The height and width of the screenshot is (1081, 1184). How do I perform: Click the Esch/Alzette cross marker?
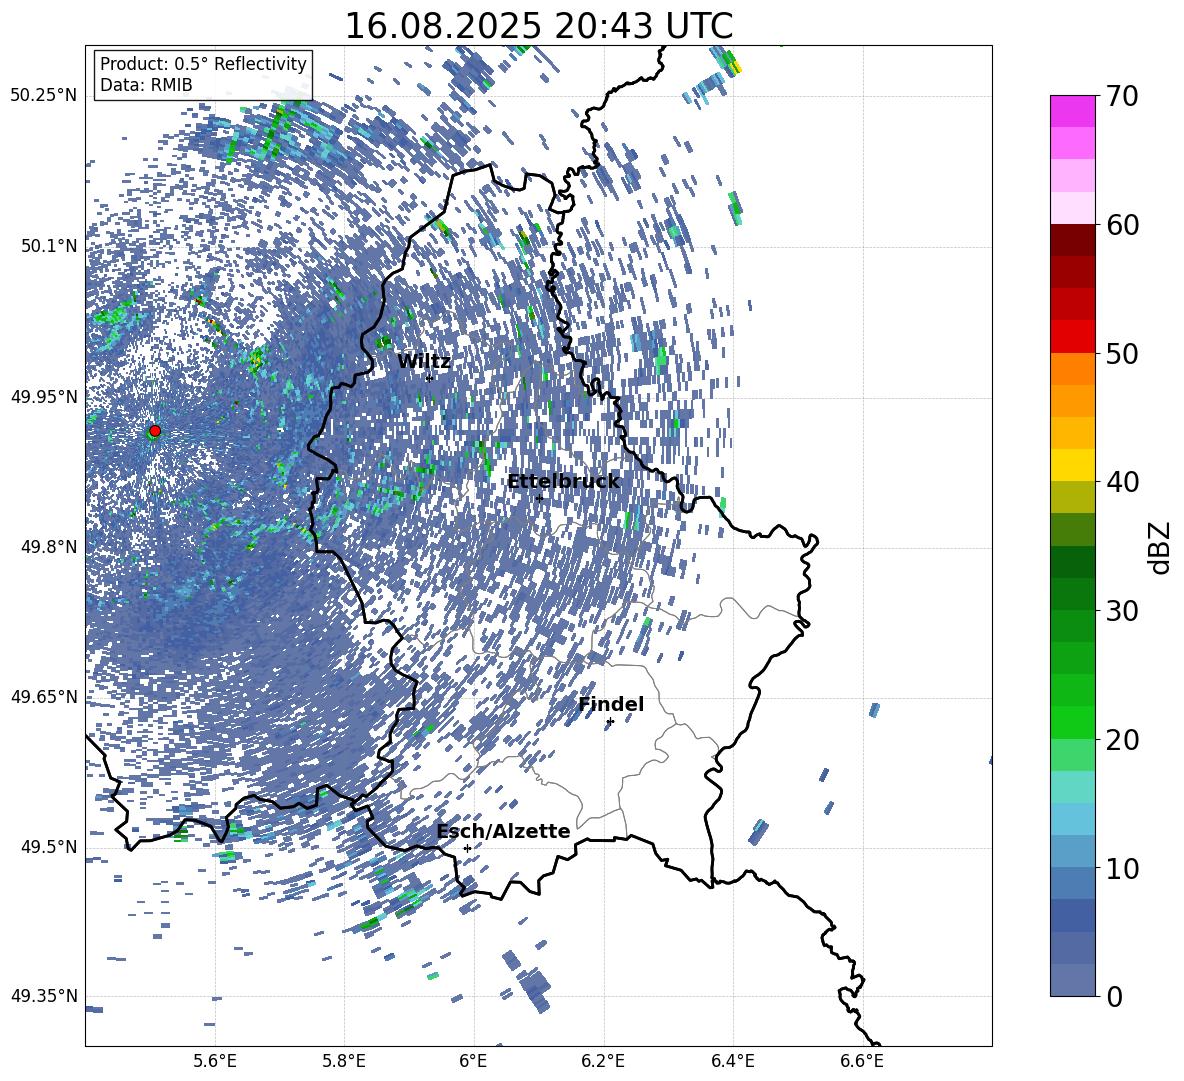click(x=467, y=848)
